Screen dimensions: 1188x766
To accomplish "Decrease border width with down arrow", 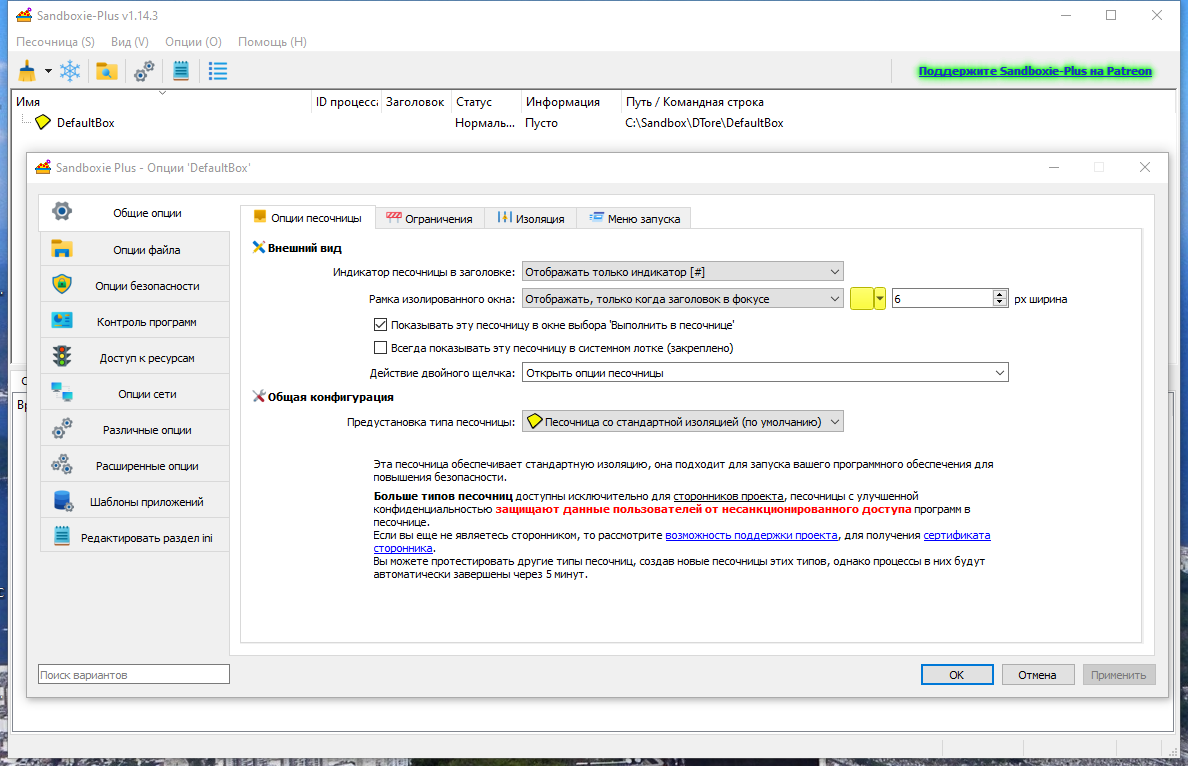I will pyautogui.click(x=1000, y=303).
